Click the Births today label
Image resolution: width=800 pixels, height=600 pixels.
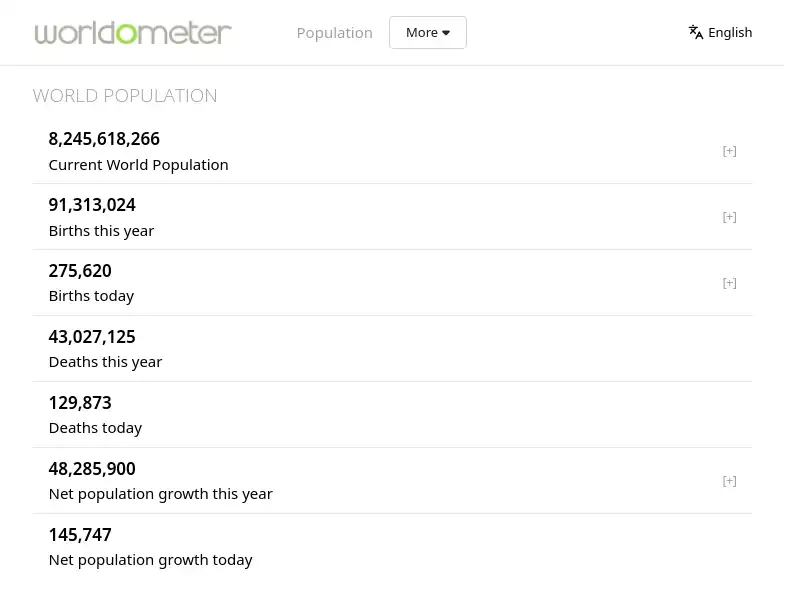(x=91, y=295)
